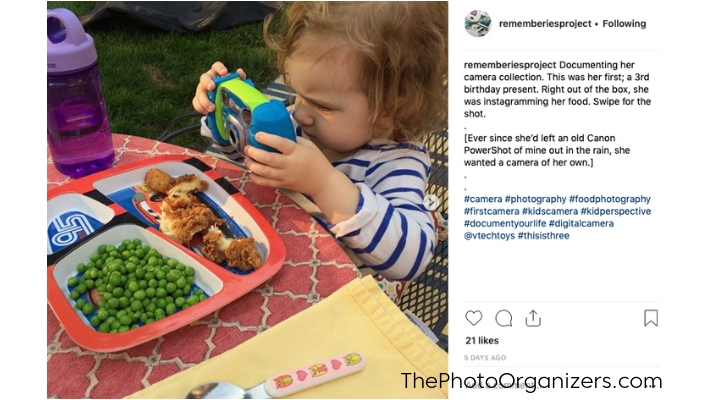Open the #digitalcamera hashtag
Viewport: 720px width, 400px height.
(581, 224)
